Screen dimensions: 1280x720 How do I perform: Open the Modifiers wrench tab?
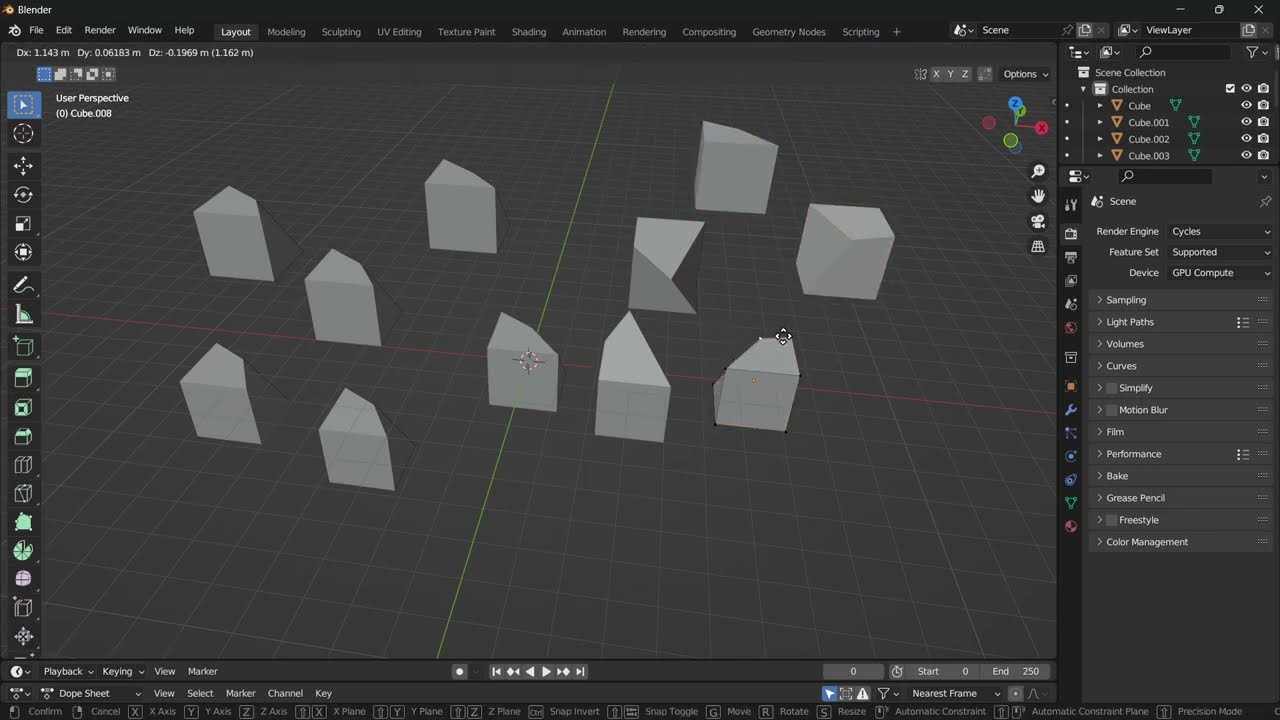coord(1071,410)
